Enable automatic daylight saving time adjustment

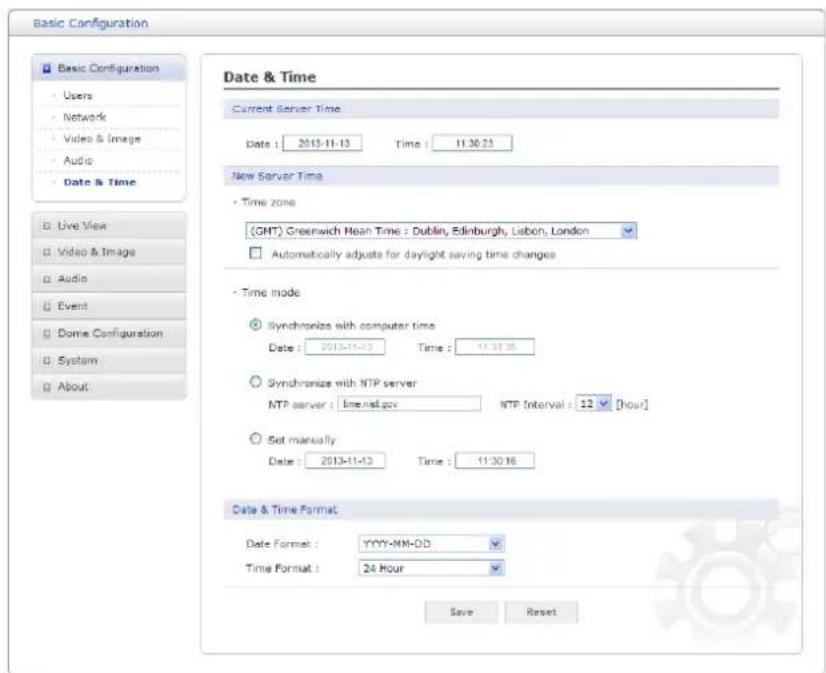coord(255,253)
